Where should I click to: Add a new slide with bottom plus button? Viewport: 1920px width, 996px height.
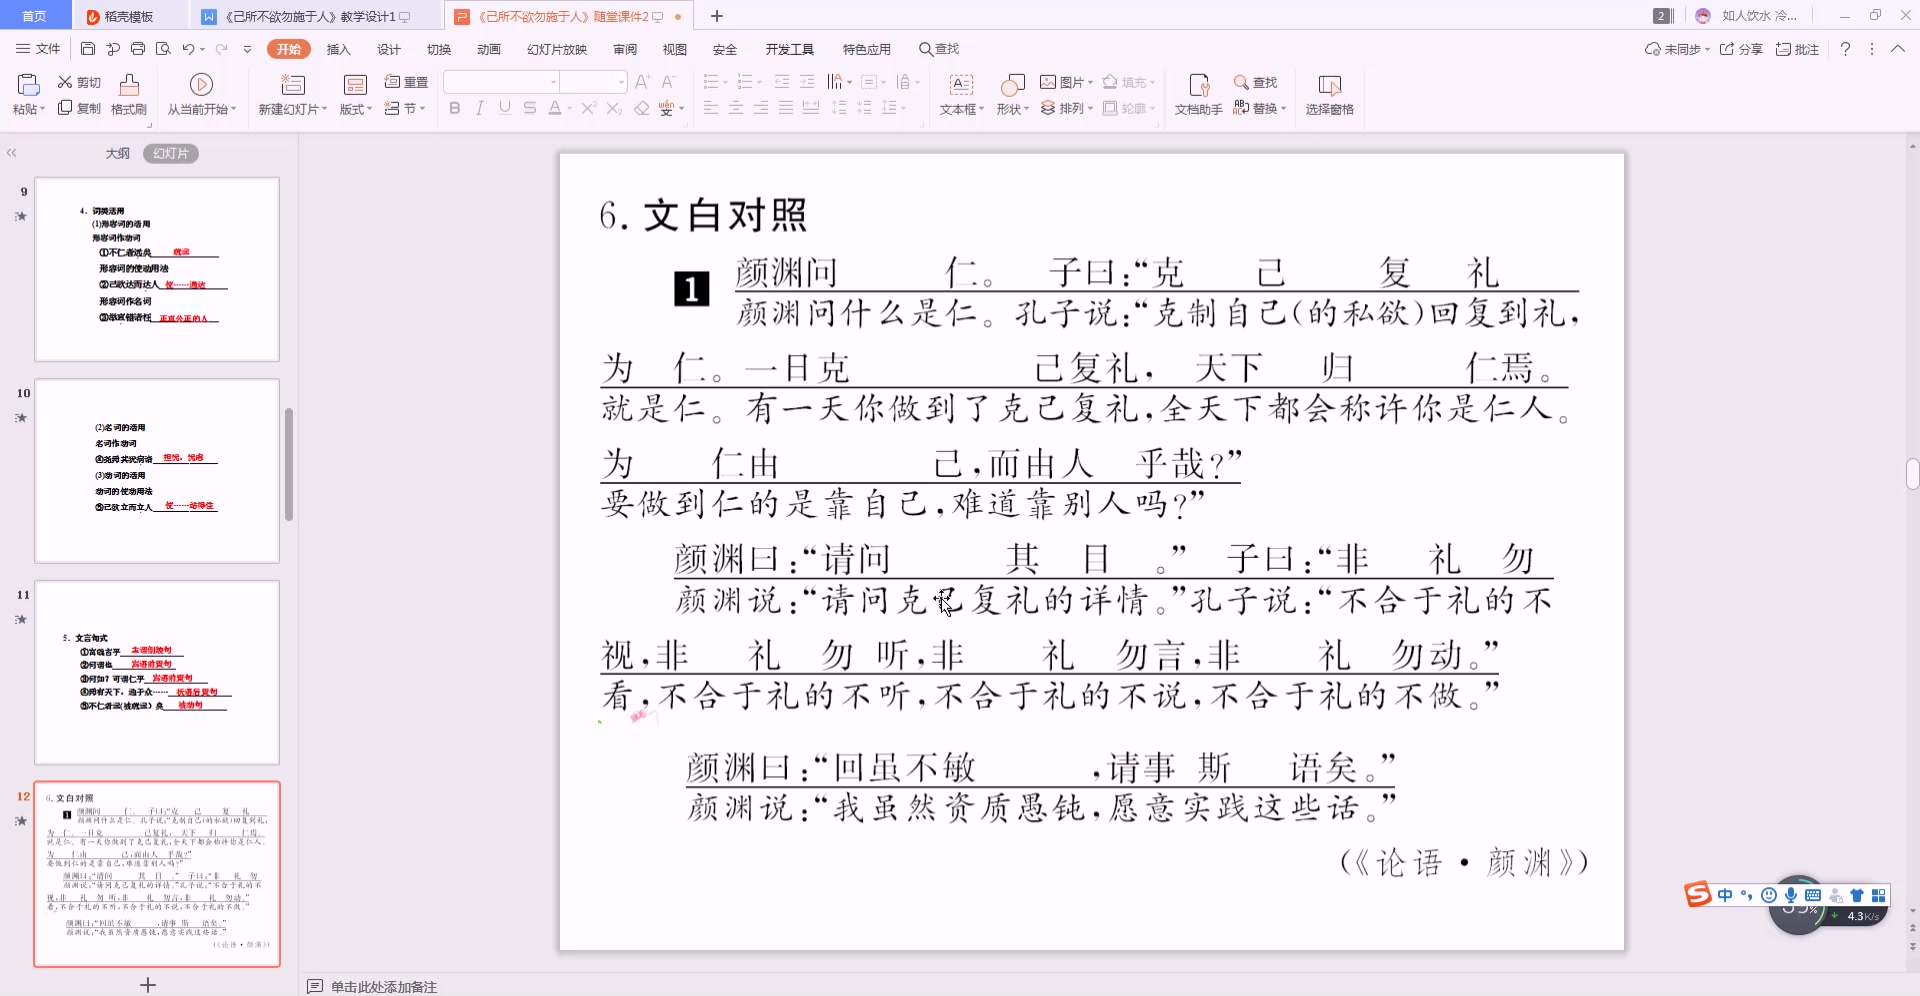coord(148,985)
